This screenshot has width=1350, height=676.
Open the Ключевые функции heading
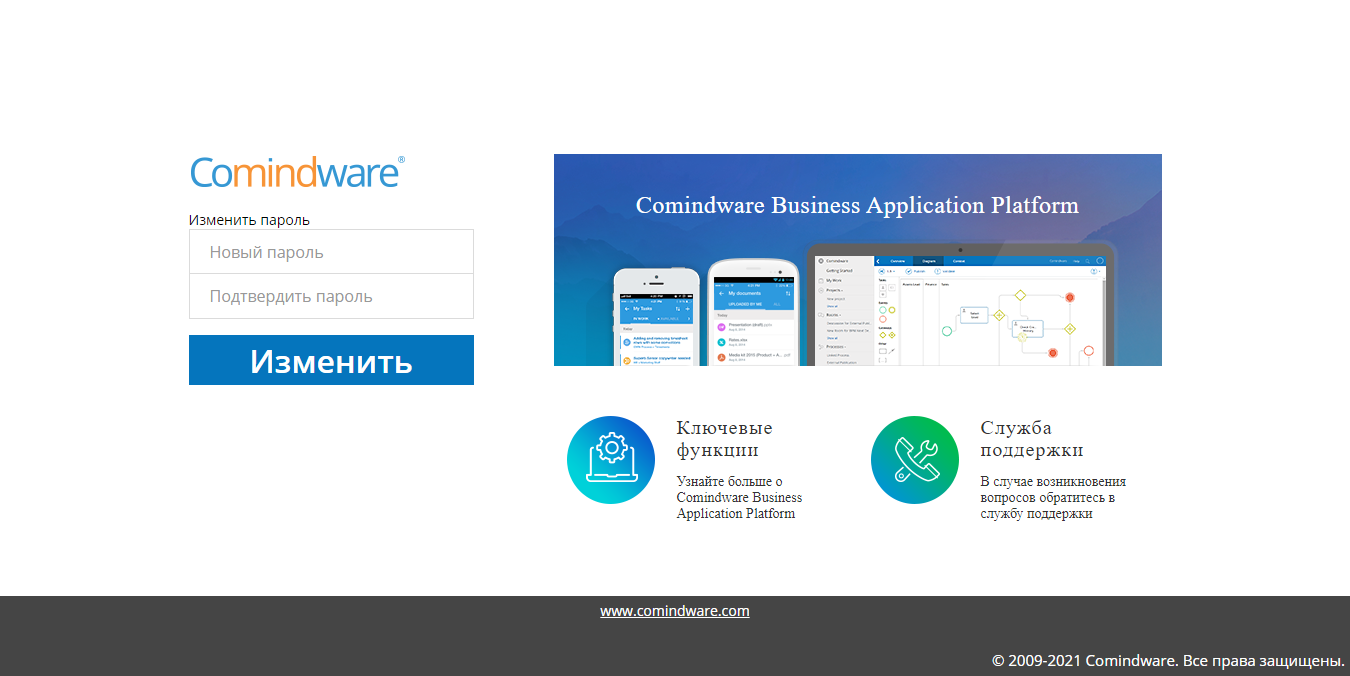click(x=724, y=439)
